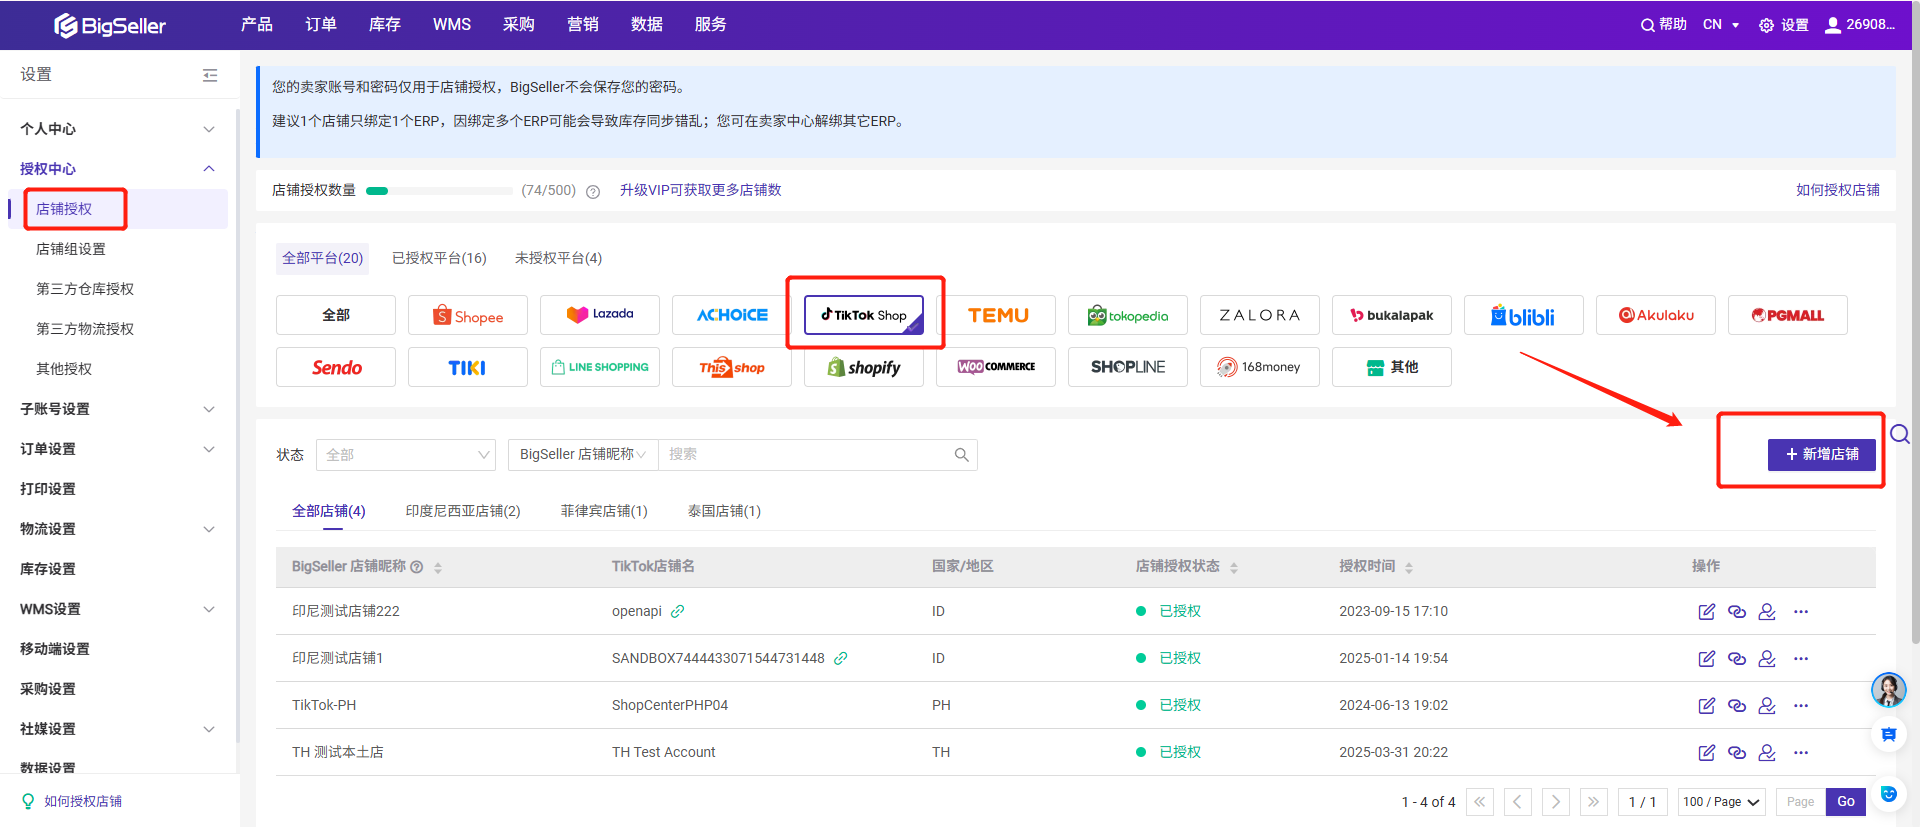Open more options for TH 测试本土店 row
The height and width of the screenshot is (827, 1920).
pyautogui.click(x=1801, y=753)
